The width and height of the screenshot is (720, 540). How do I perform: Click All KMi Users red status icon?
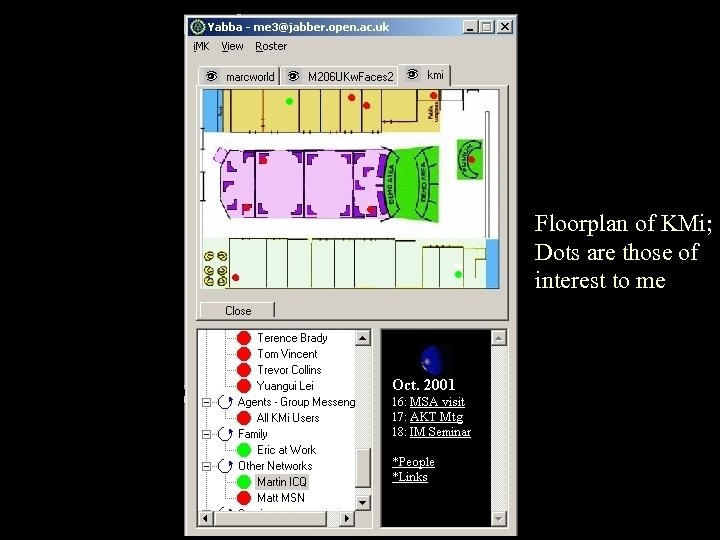pyautogui.click(x=244, y=418)
